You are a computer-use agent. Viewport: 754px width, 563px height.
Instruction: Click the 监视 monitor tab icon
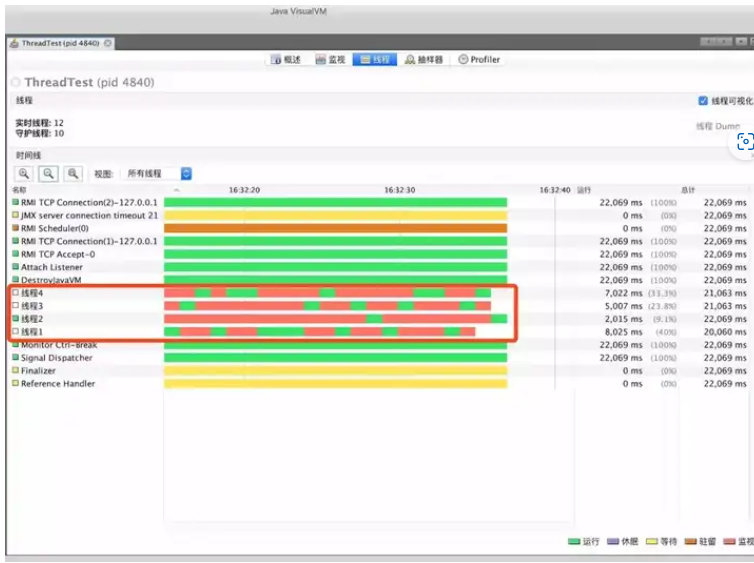click(321, 60)
